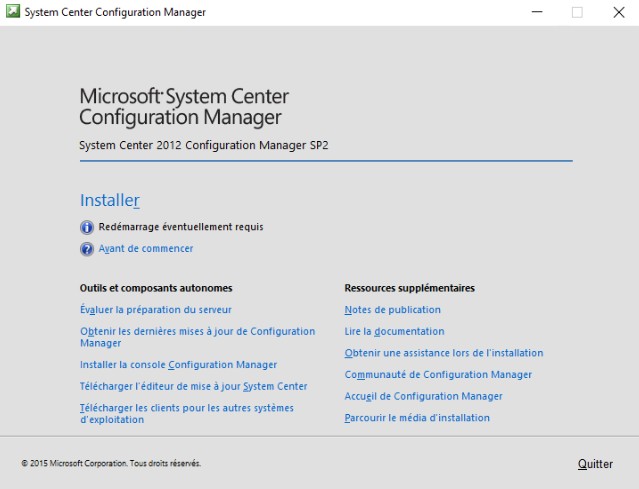The width and height of the screenshot is (639, 489).
Task: Open the Avant de commencer link
Action: coord(146,249)
